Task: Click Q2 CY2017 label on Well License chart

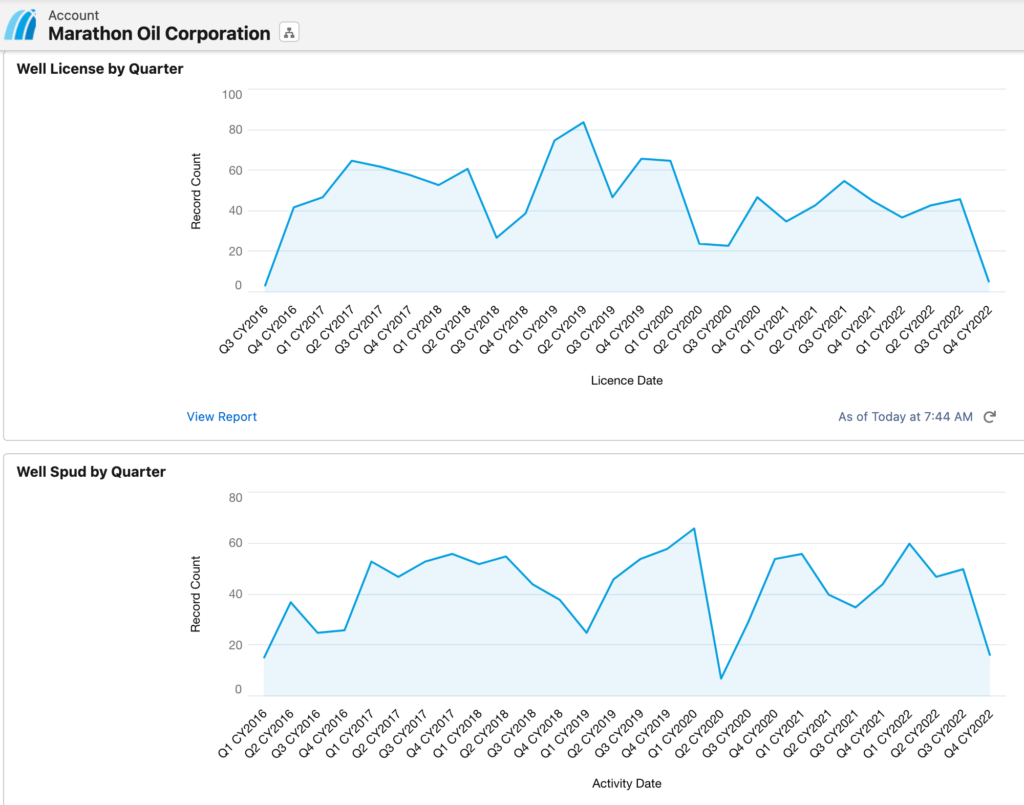Action: [x=330, y=330]
